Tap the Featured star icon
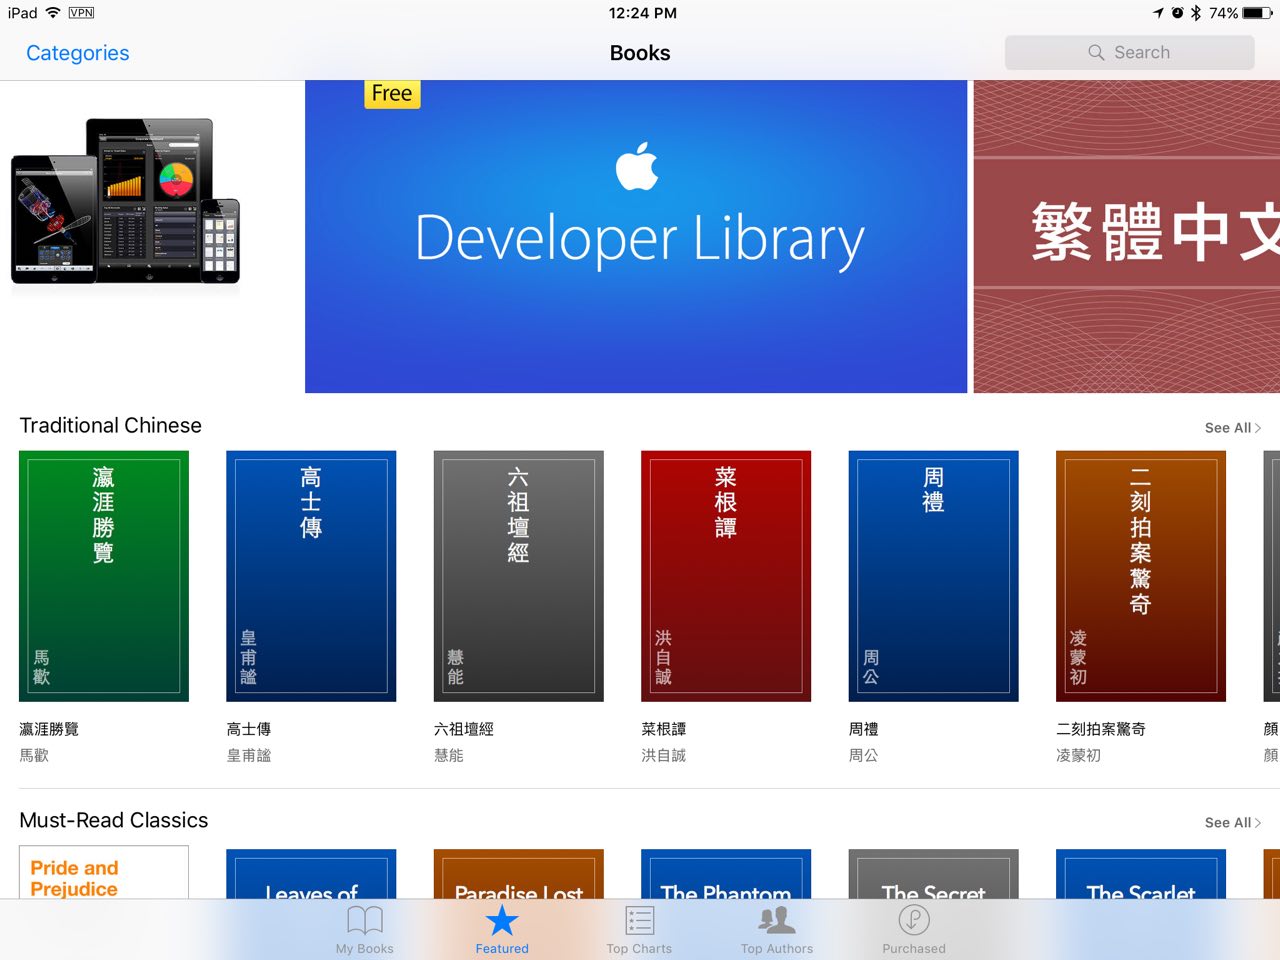The width and height of the screenshot is (1280, 960). coord(502,920)
